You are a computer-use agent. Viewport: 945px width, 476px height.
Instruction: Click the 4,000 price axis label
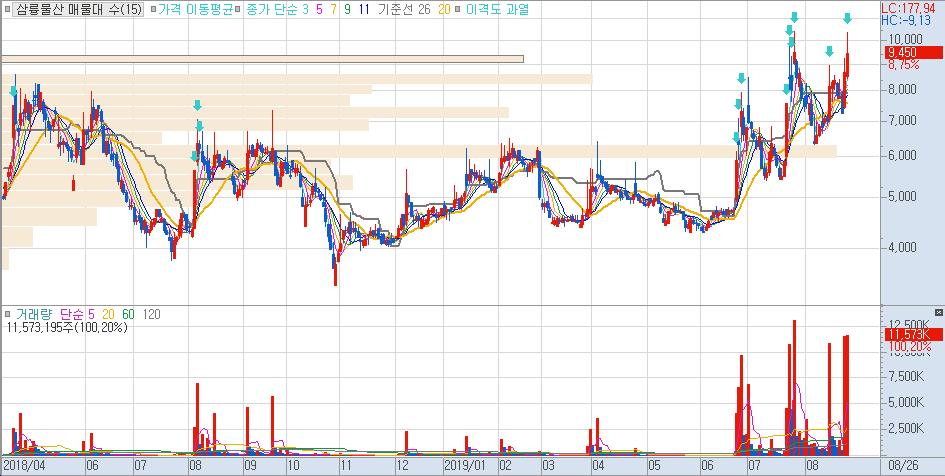coord(902,247)
